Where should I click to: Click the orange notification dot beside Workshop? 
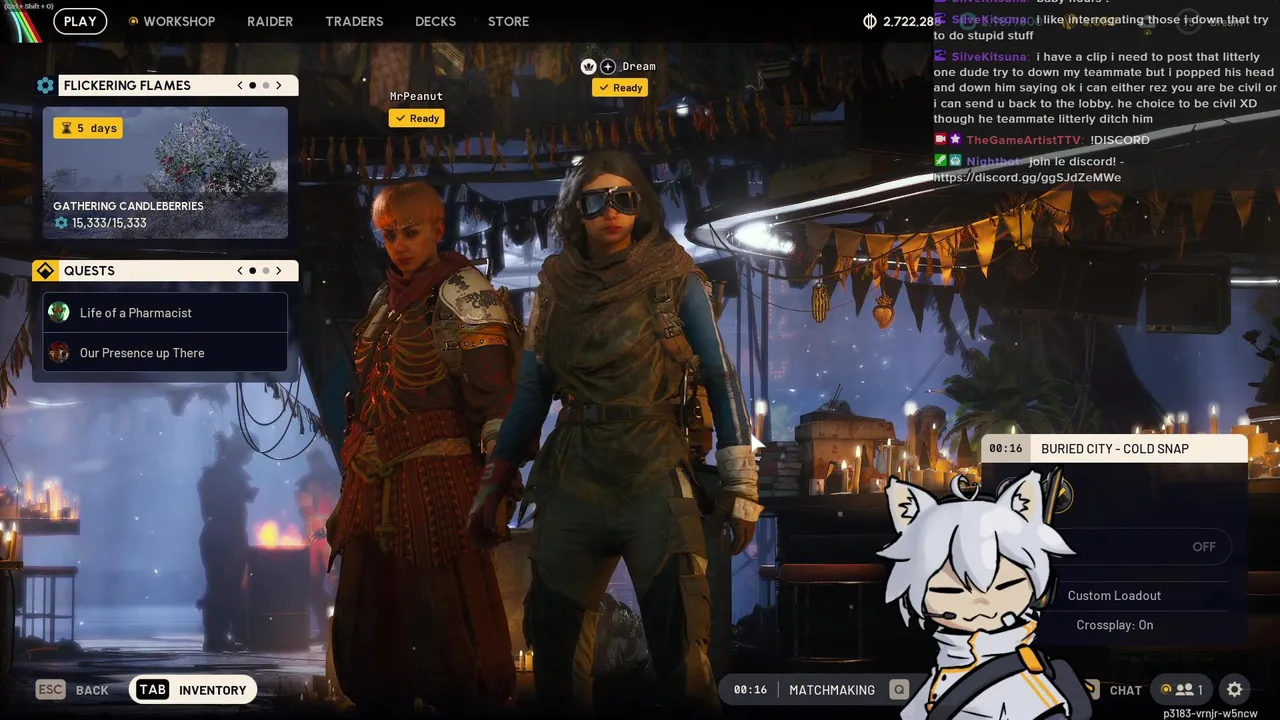133,21
